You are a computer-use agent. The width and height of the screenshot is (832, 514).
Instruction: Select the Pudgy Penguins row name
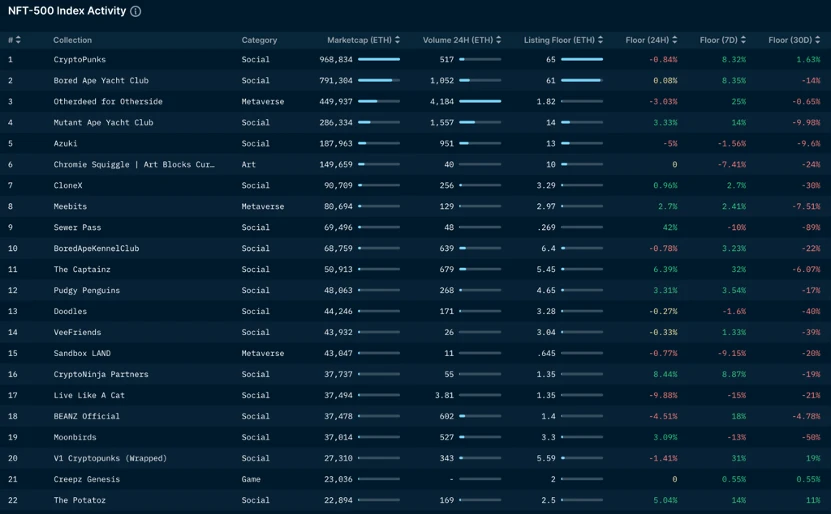[86, 290]
